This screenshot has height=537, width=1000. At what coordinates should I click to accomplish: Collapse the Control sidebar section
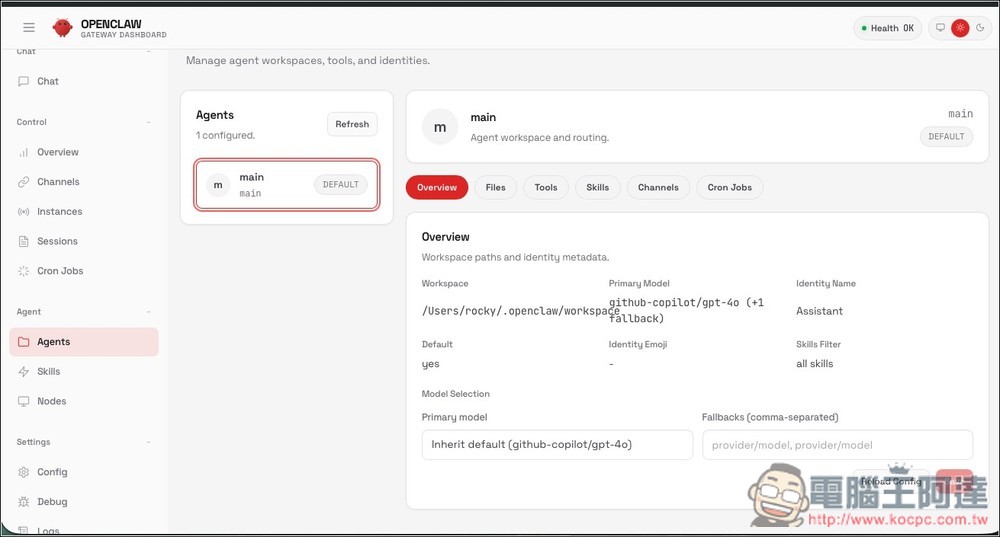[x=149, y=122]
